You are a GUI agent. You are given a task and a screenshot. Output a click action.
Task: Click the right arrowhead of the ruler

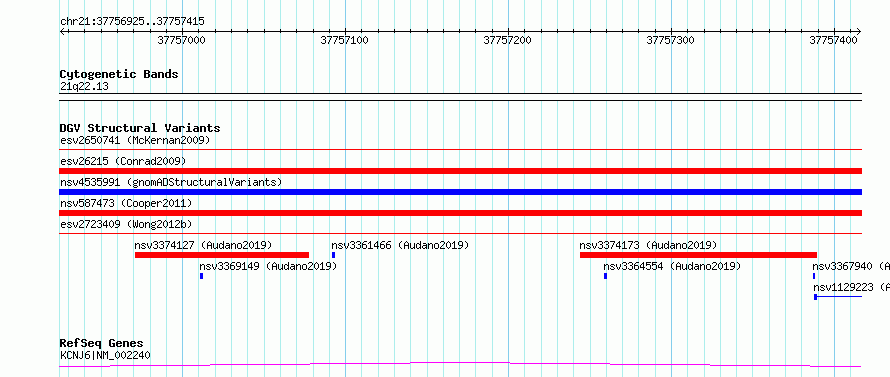click(x=859, y=32)
